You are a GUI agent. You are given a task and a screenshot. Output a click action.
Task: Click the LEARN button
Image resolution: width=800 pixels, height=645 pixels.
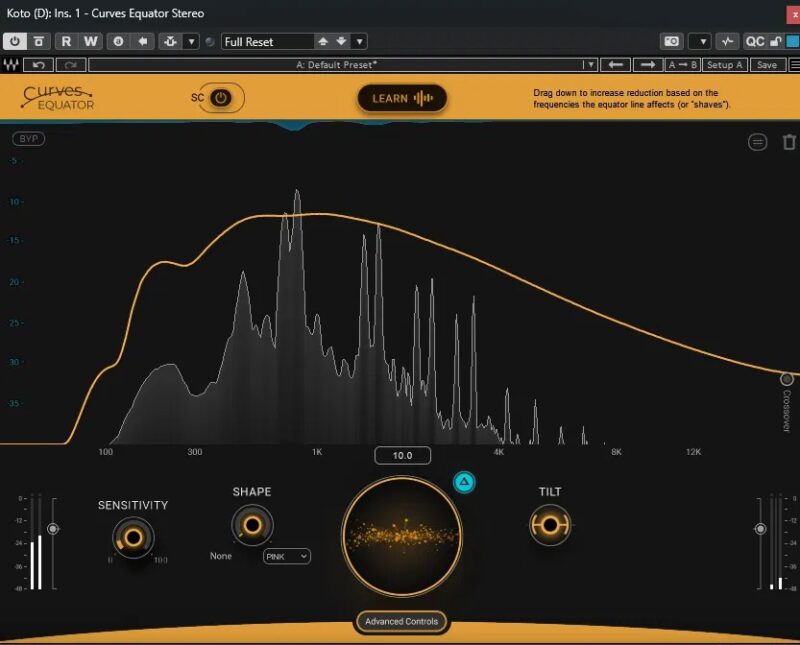coord(402,98)
